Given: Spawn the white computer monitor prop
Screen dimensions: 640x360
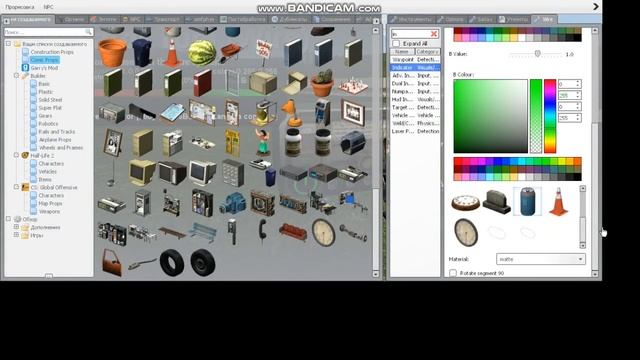Looking at the screenshot, I should tap(202, 173).
